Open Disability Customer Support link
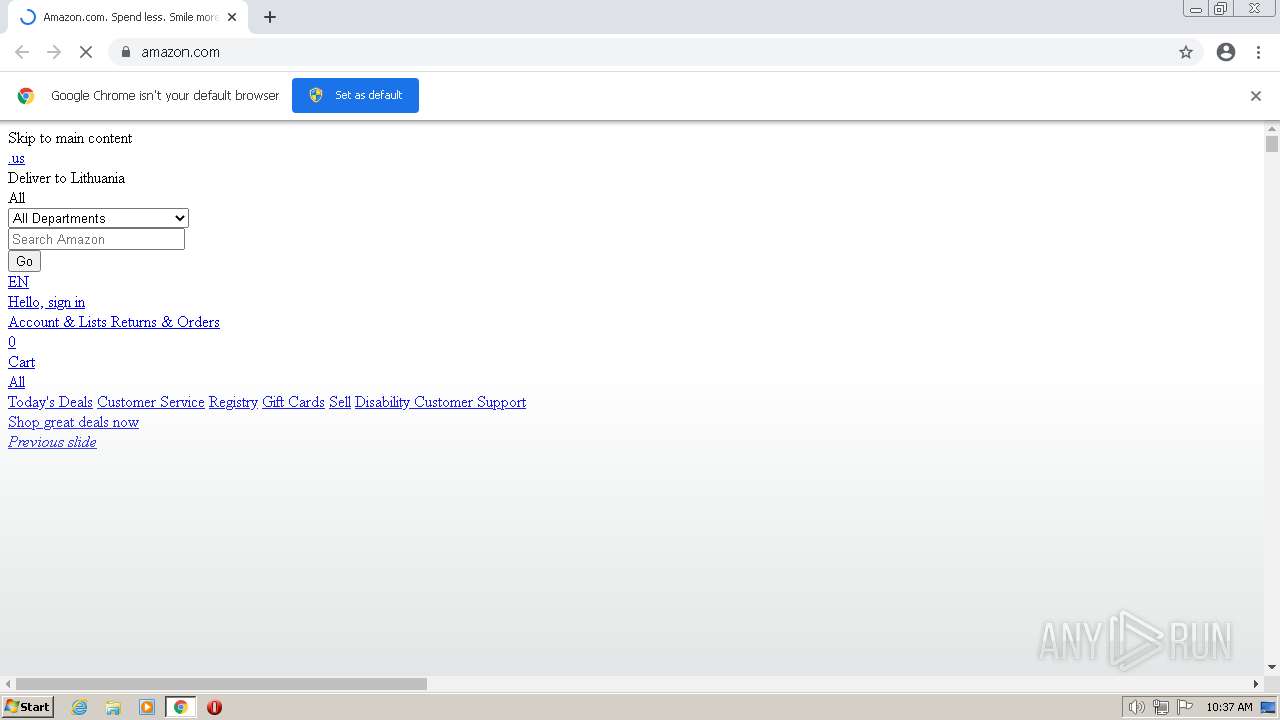 point(440,402)
